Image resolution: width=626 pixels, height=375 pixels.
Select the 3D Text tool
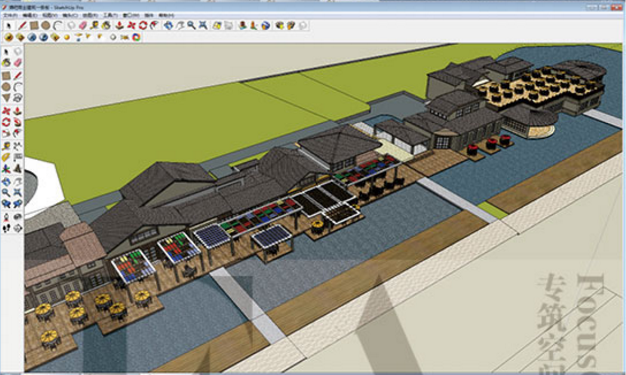[18, 169]
